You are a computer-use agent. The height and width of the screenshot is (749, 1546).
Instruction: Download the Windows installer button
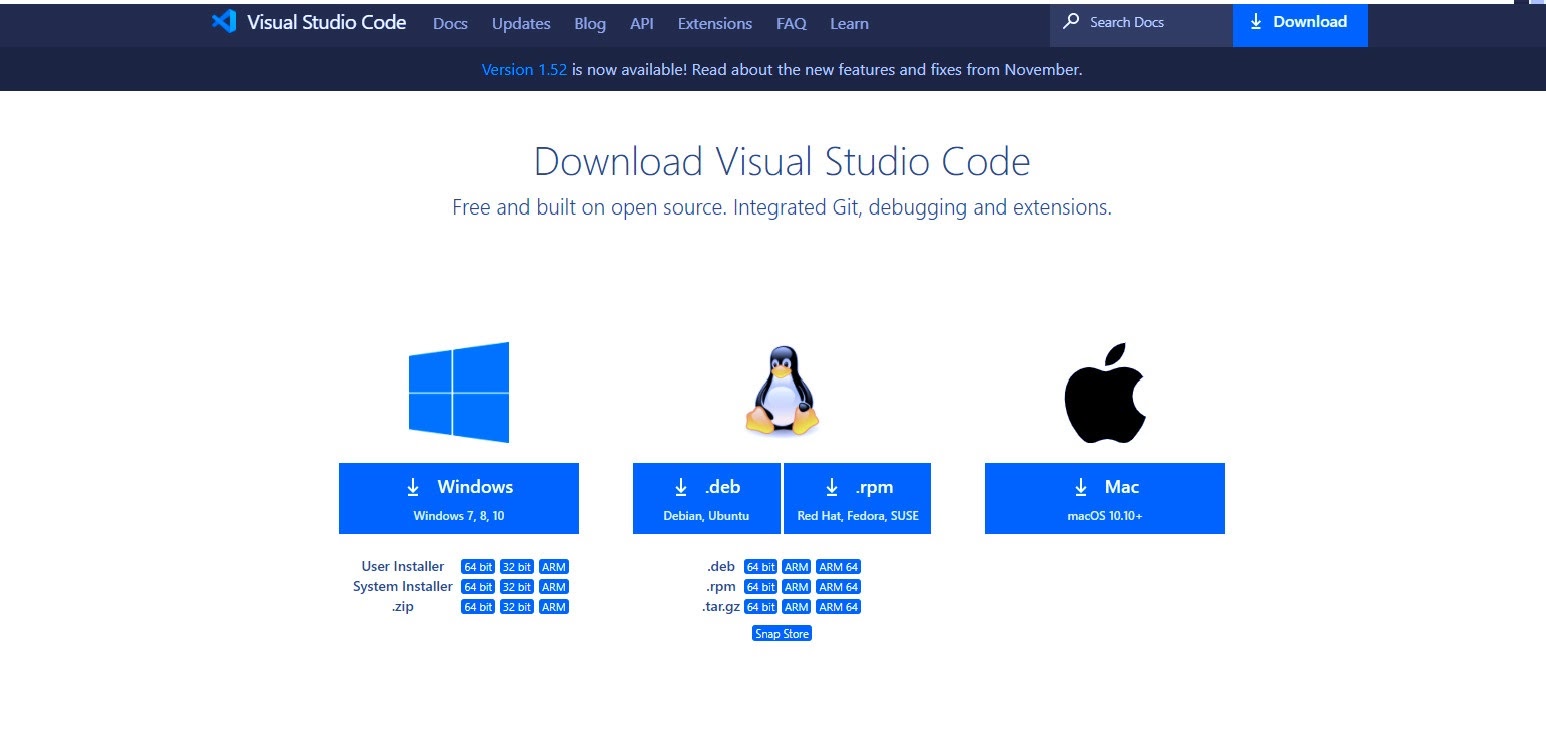[459, 498]
